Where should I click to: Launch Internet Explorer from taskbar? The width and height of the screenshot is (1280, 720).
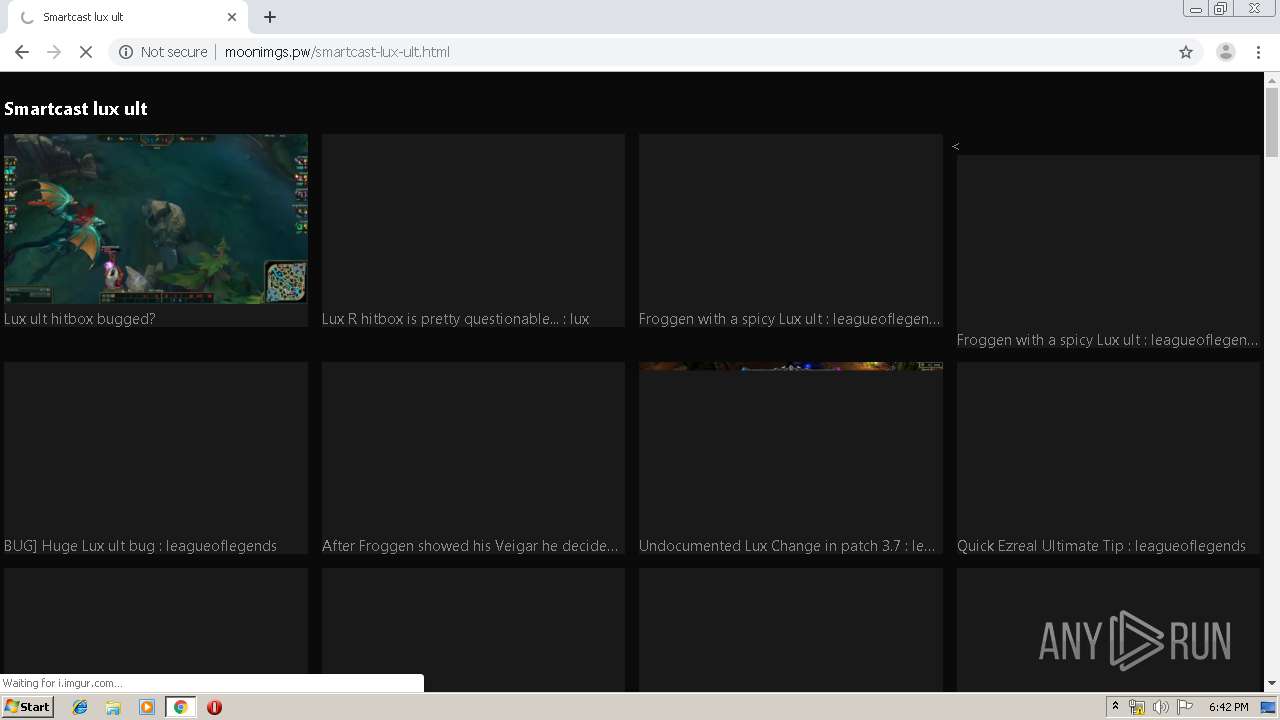80,707
